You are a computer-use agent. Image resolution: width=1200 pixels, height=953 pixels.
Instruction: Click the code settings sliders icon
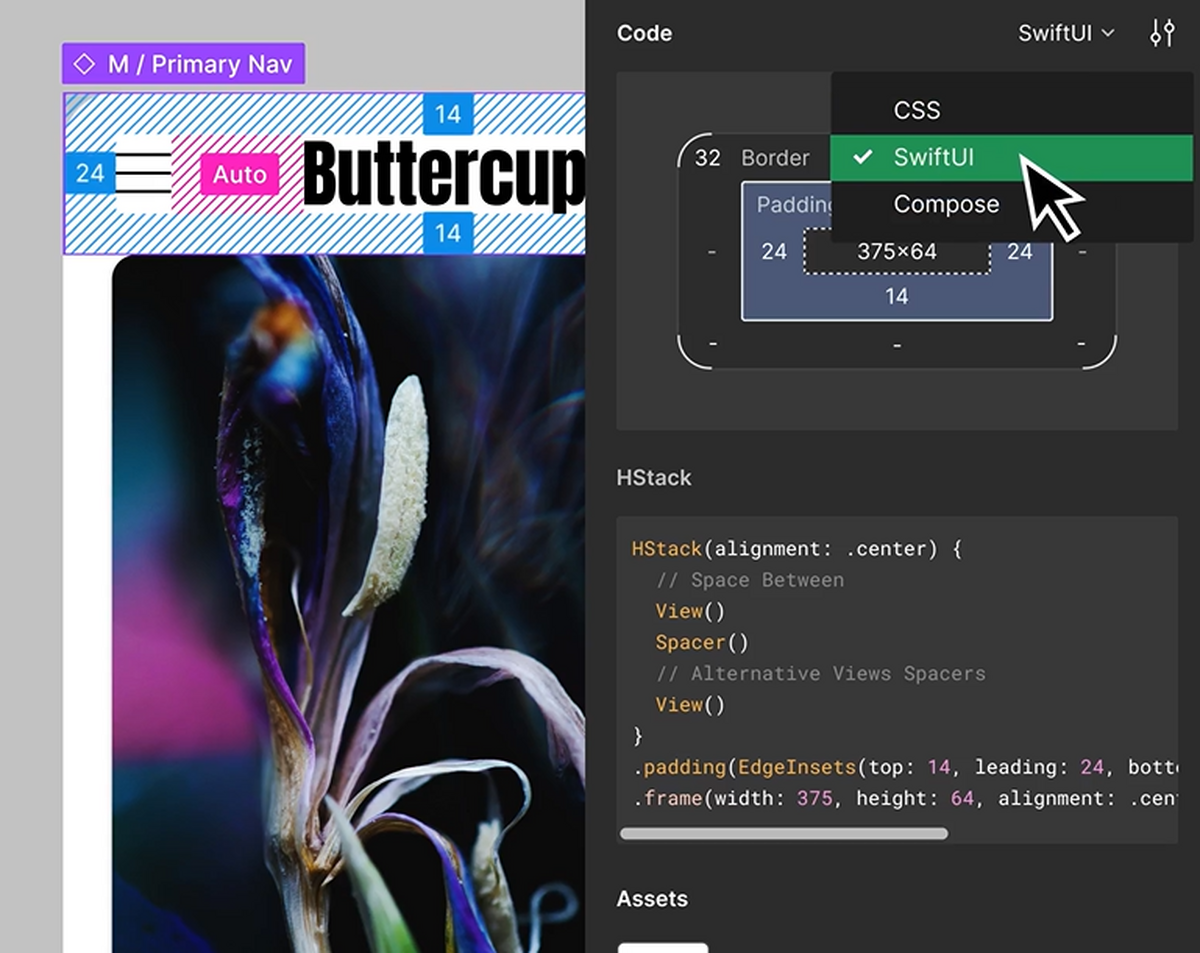coord(1161,33)
